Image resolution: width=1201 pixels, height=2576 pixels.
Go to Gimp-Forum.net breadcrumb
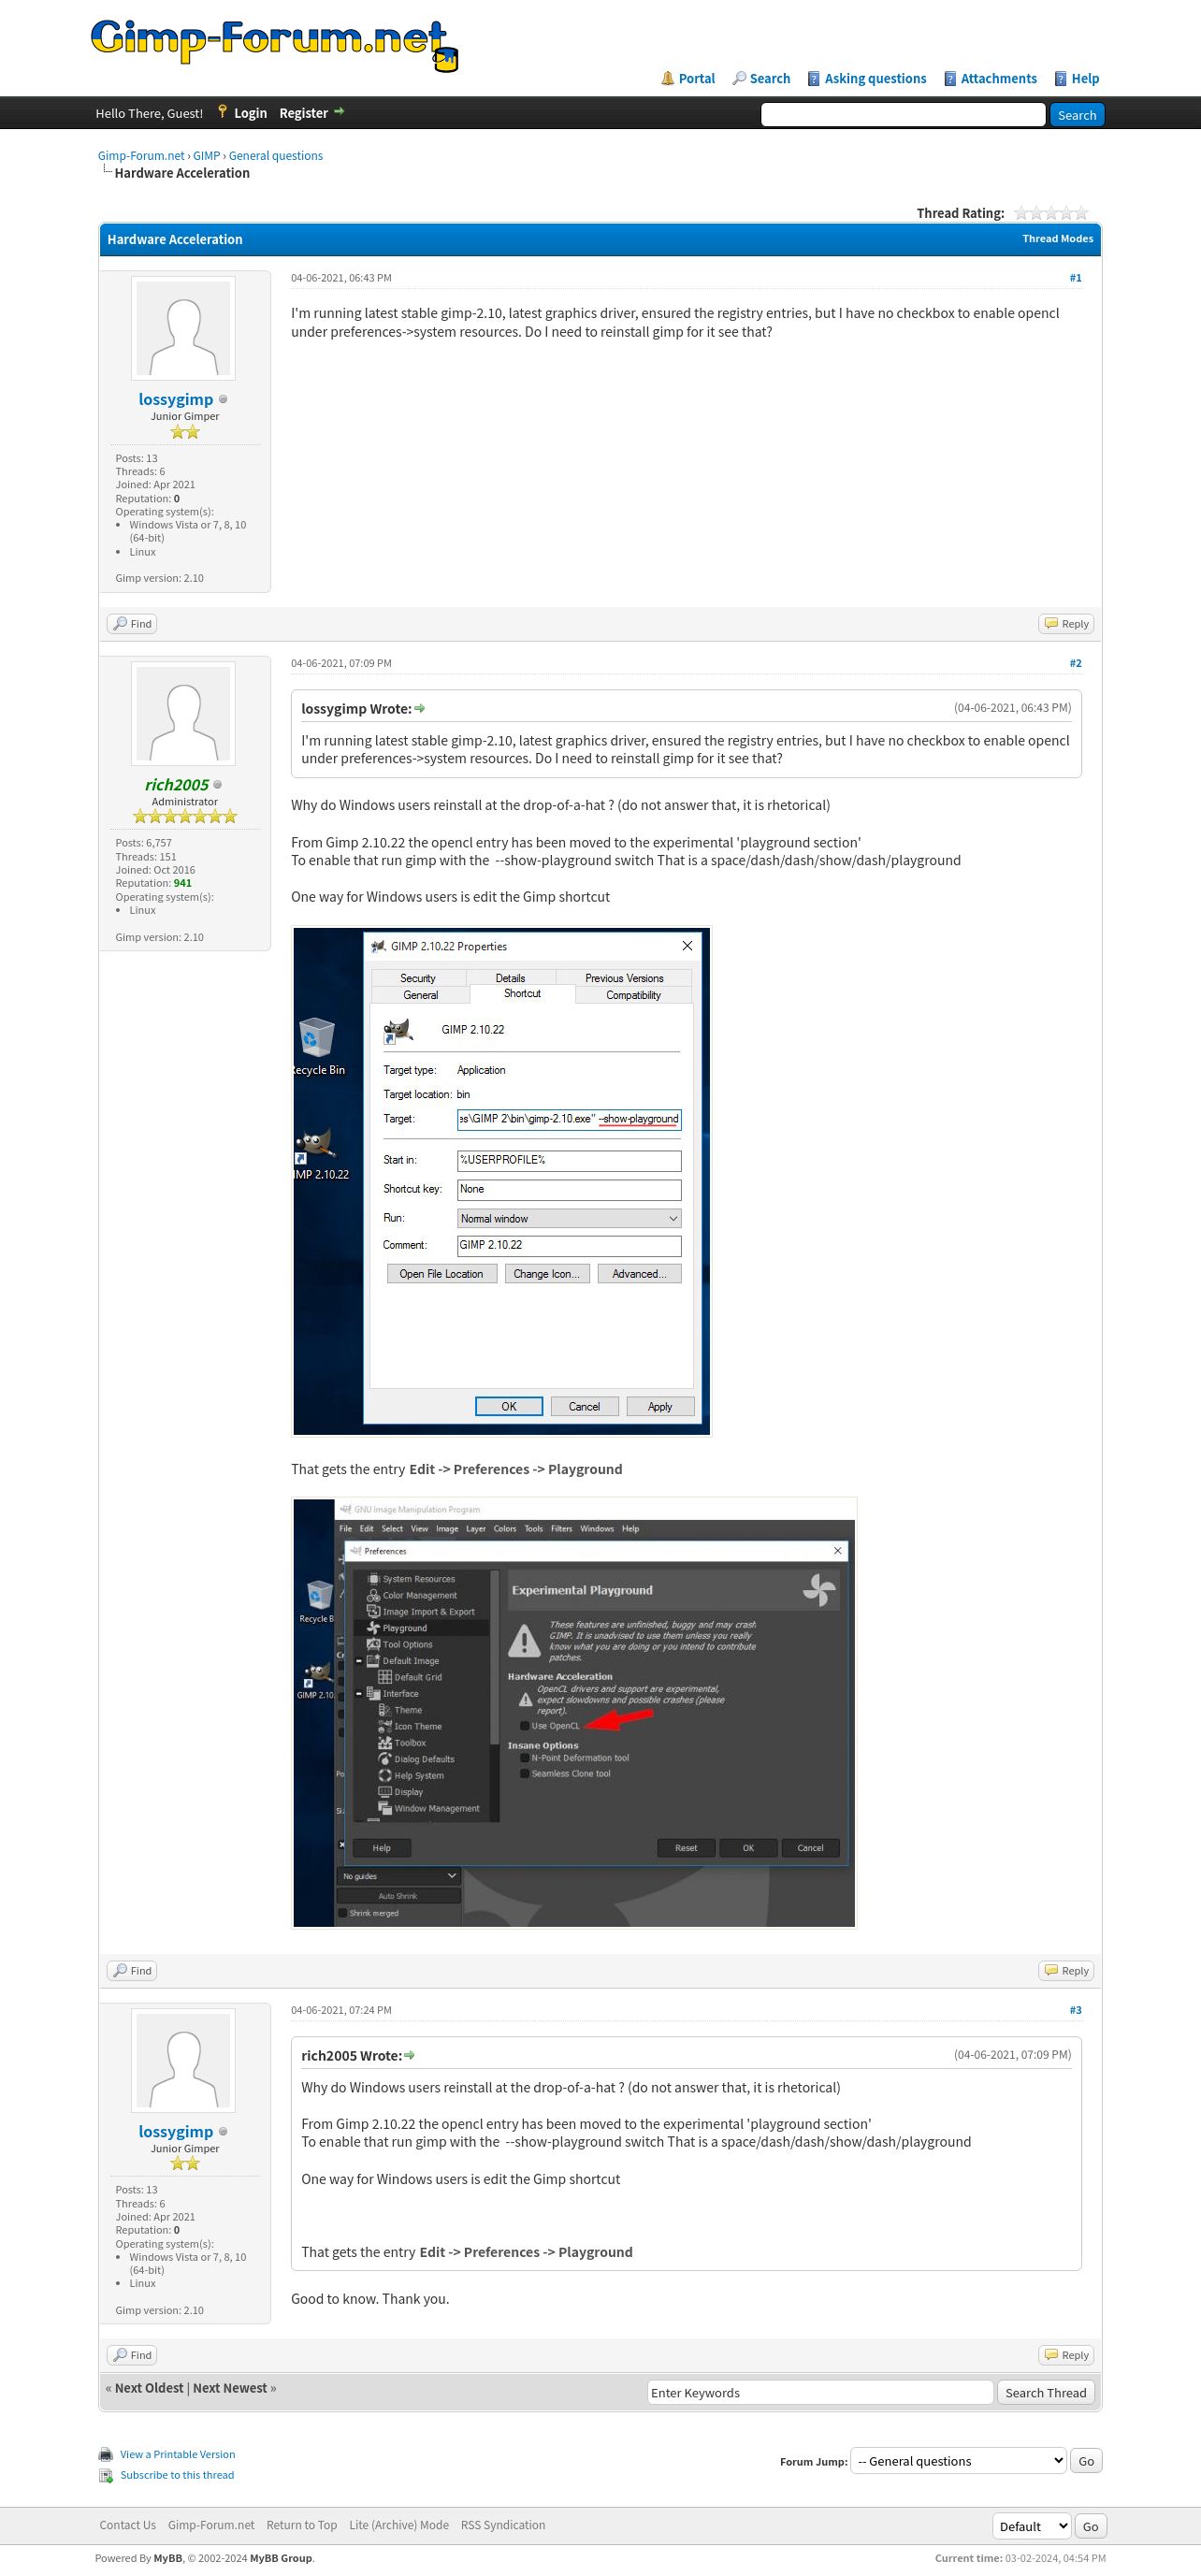(x=141, y=156)
